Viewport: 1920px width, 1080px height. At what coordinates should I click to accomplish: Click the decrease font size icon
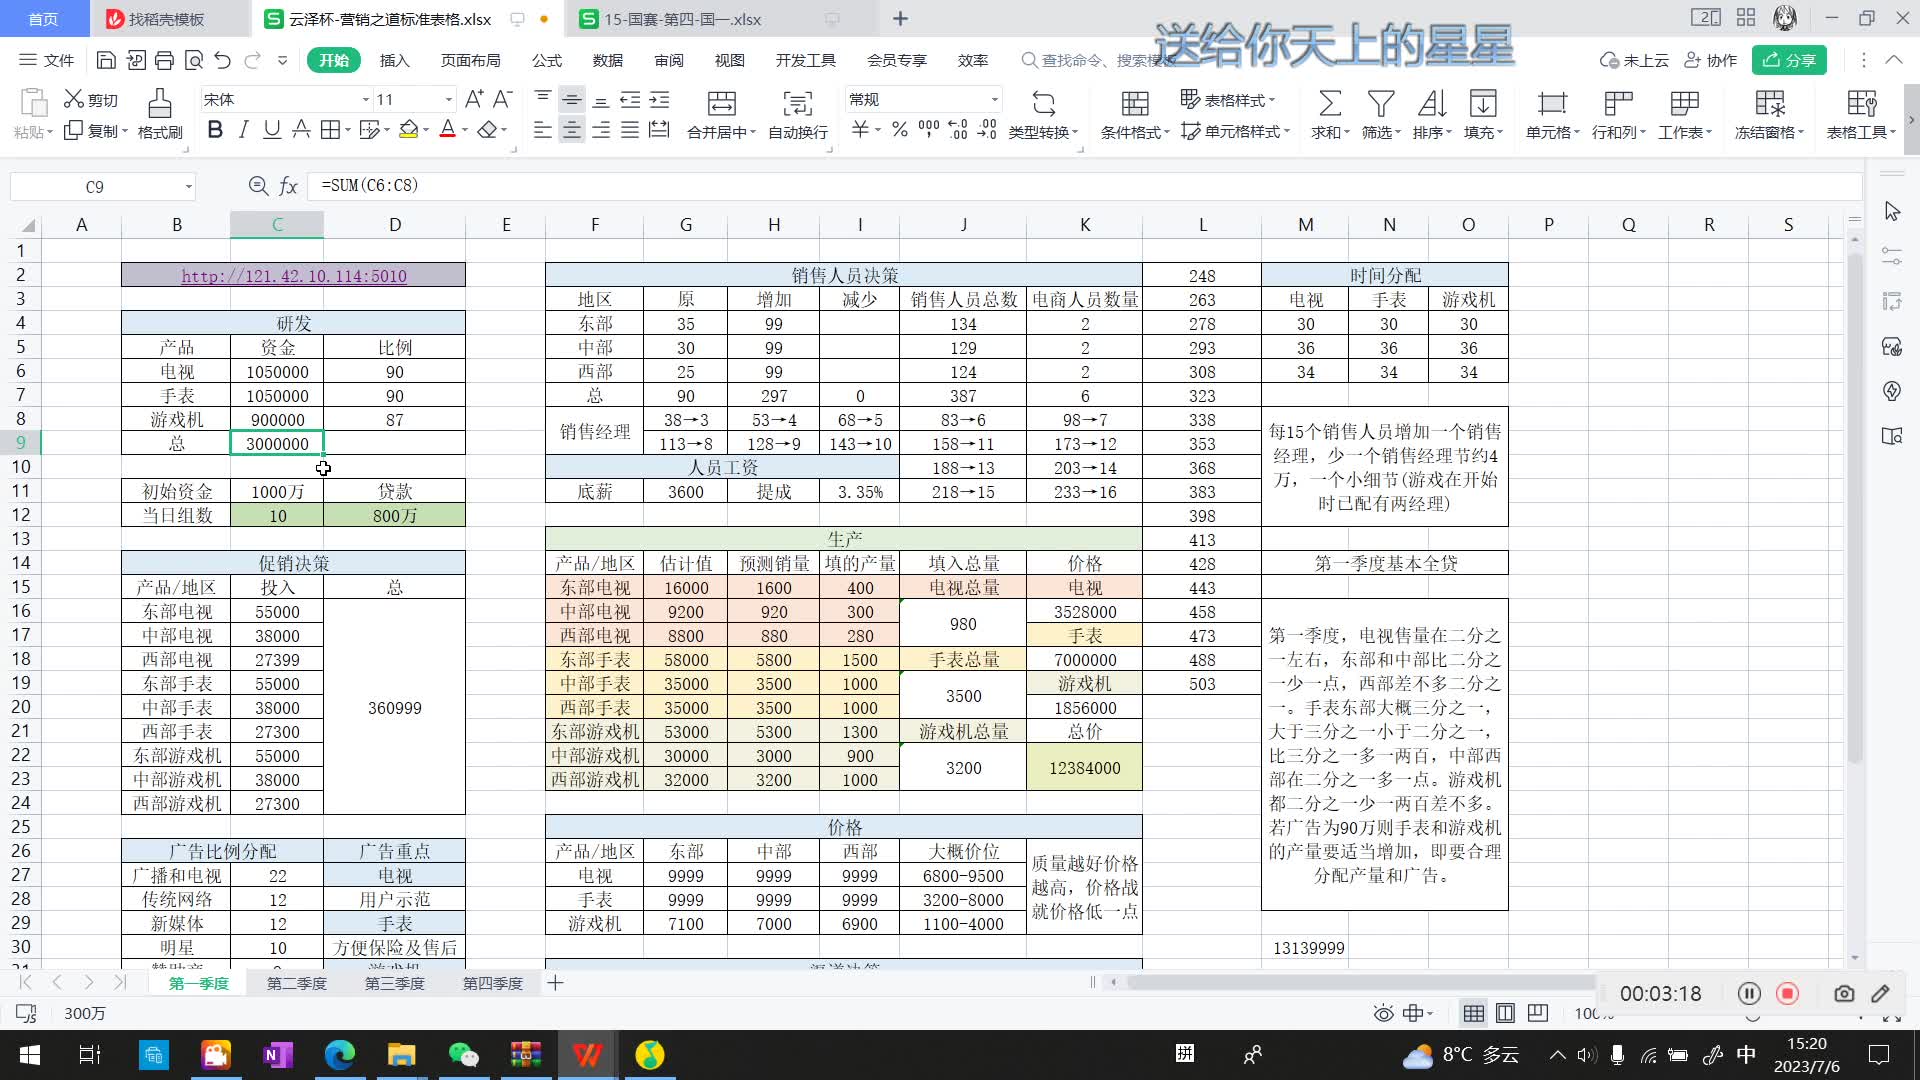tap(503, 99)
